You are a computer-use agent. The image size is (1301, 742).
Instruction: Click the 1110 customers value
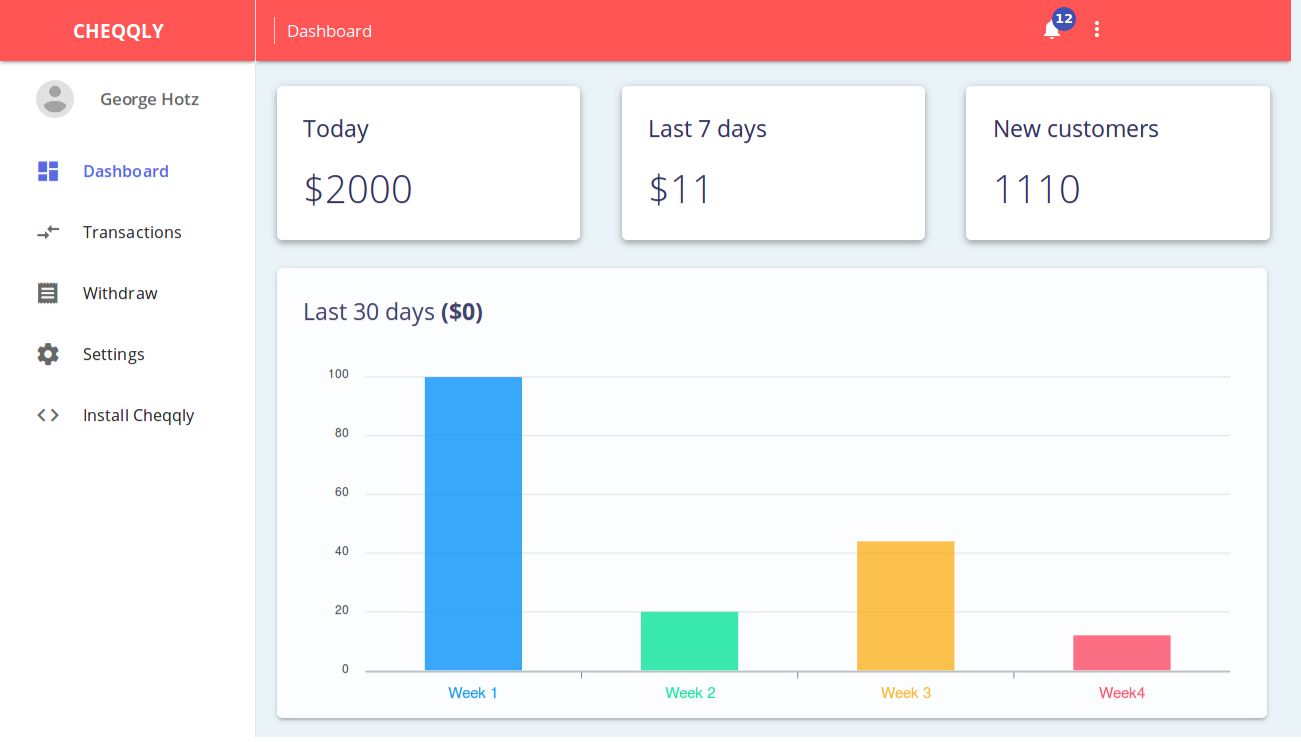tap(1037, 189)
